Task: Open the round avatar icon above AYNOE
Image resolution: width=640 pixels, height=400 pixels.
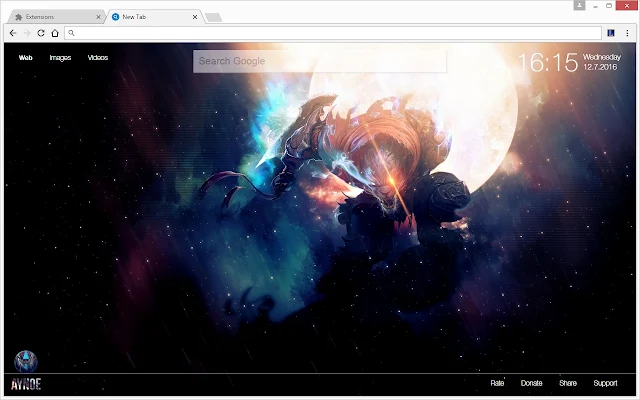Action: point(26,362)
